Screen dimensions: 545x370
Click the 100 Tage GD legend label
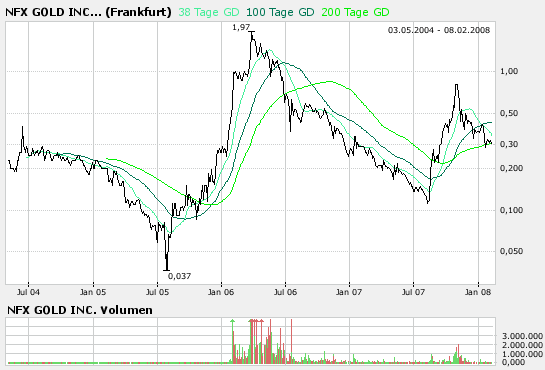coord(280,13)
